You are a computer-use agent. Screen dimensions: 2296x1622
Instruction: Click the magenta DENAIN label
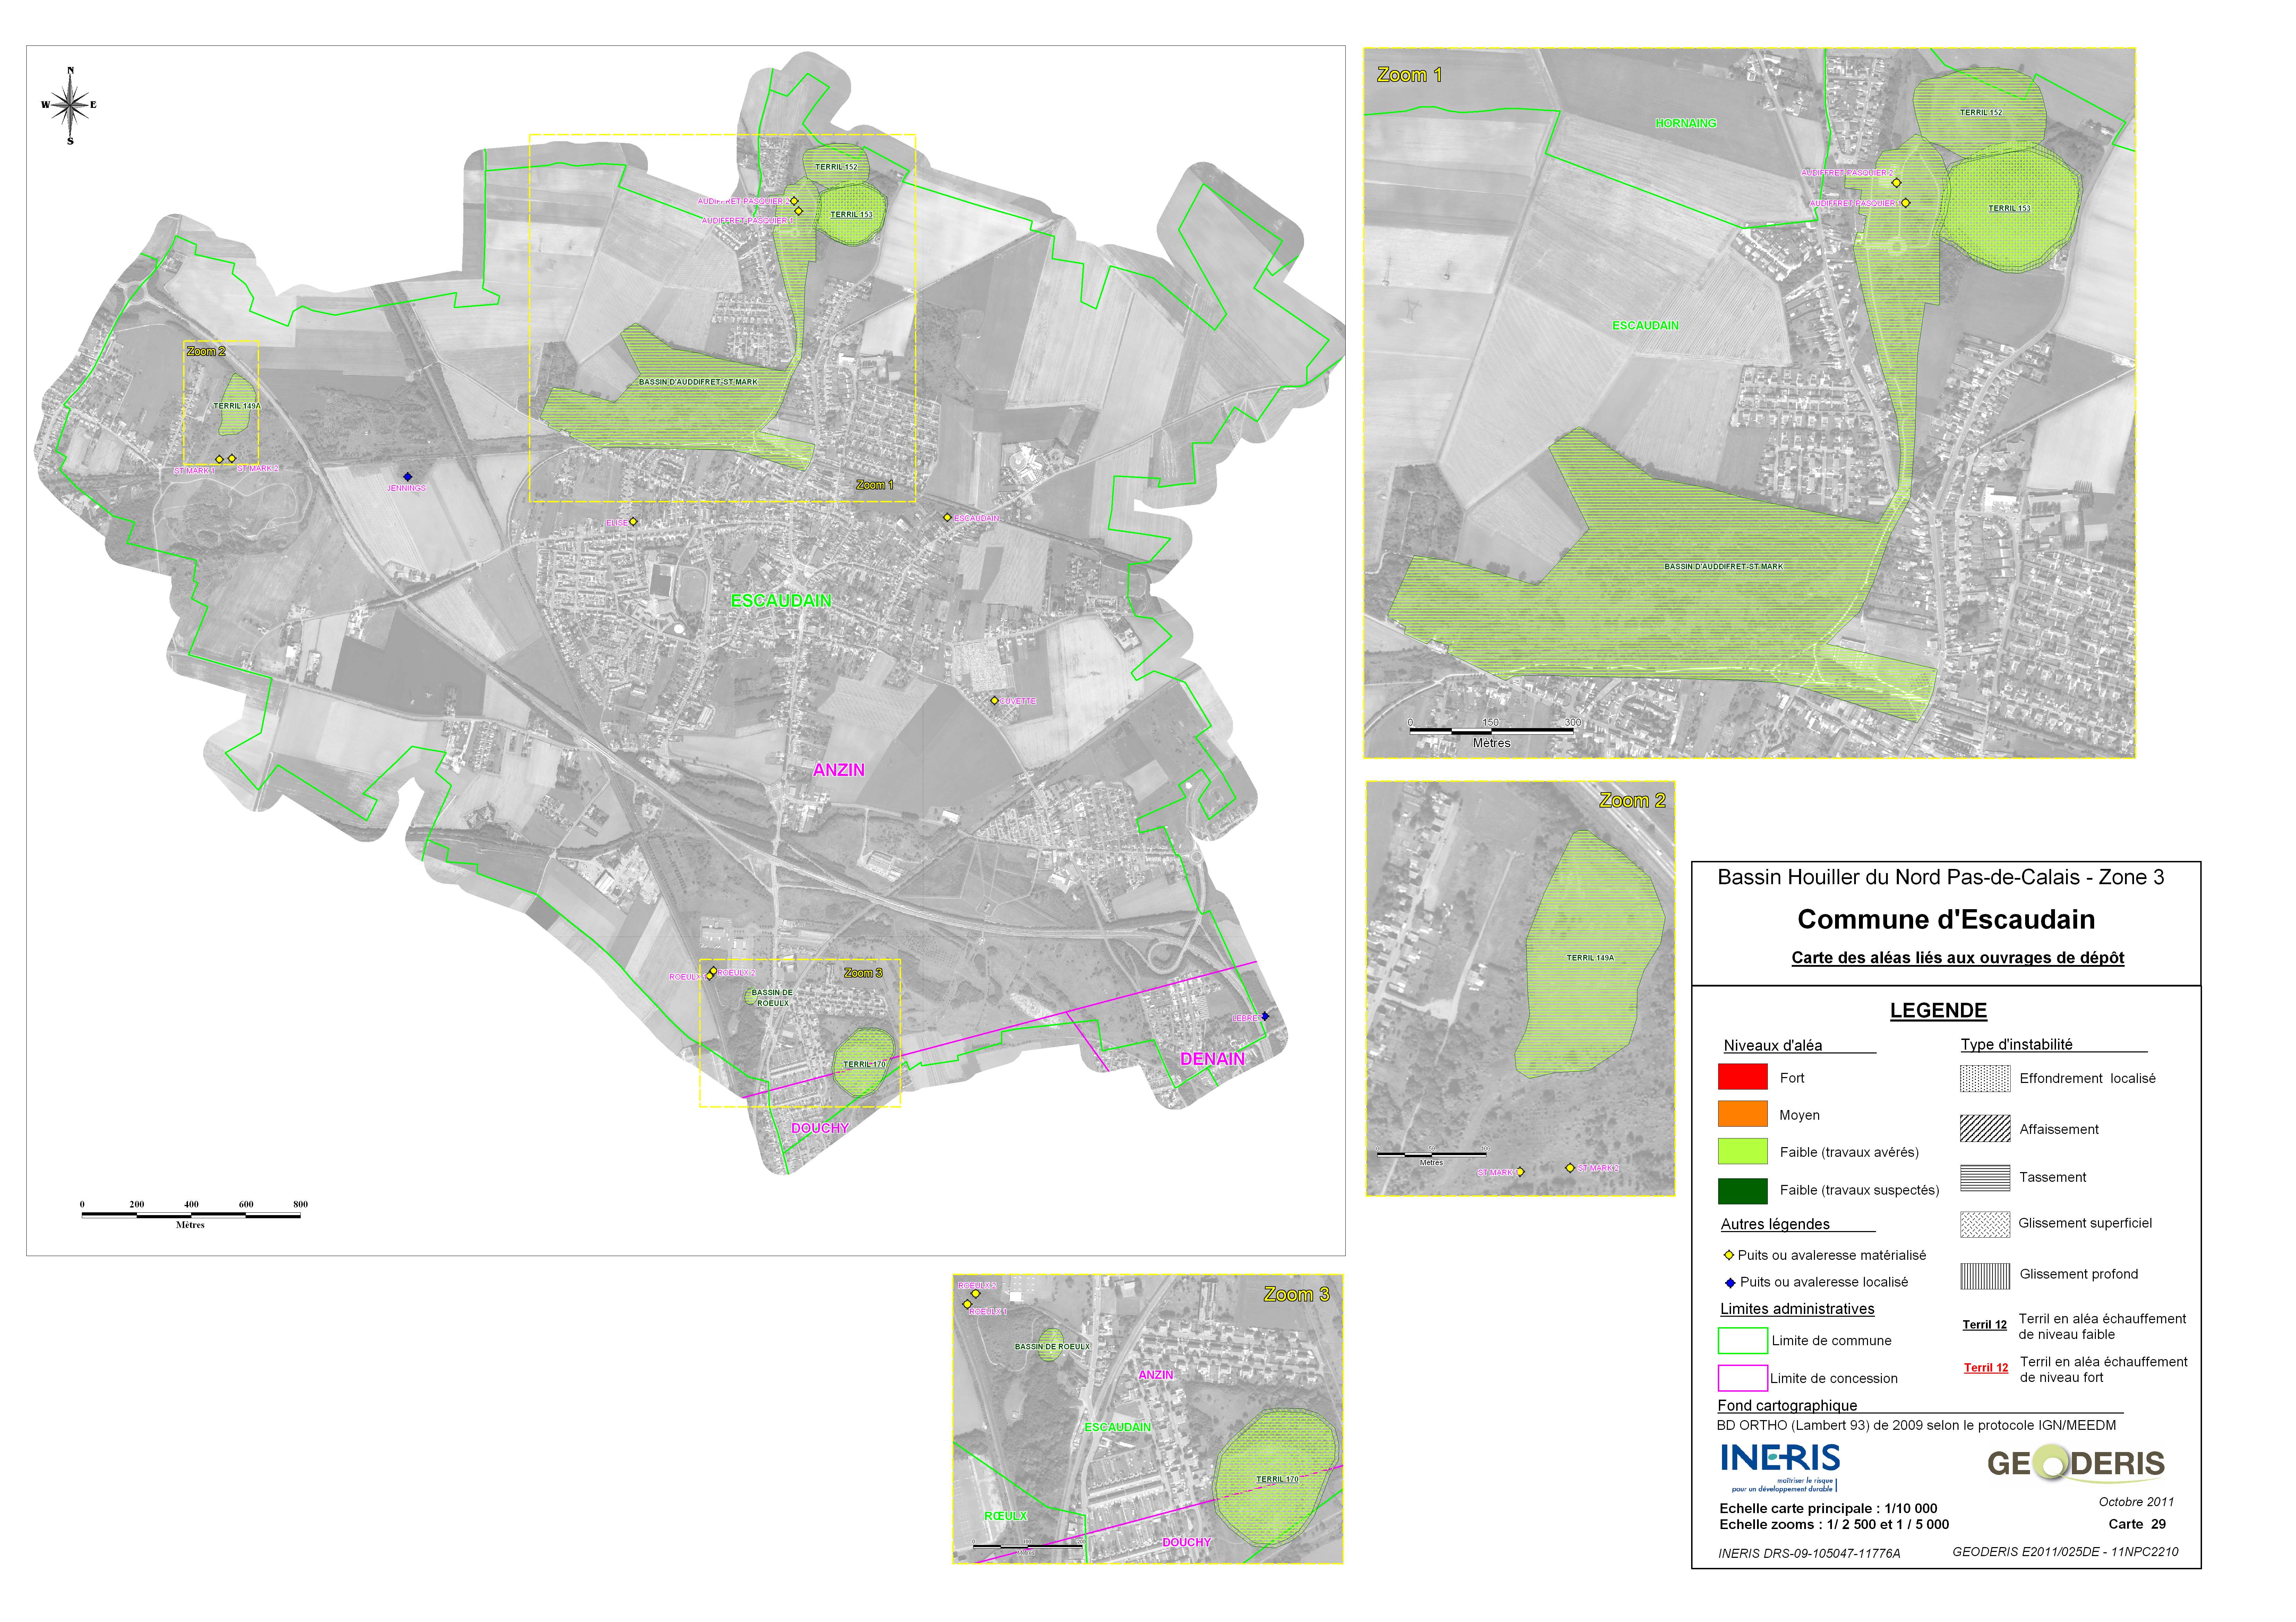pyautogui.click(x=1212, y=1059)
